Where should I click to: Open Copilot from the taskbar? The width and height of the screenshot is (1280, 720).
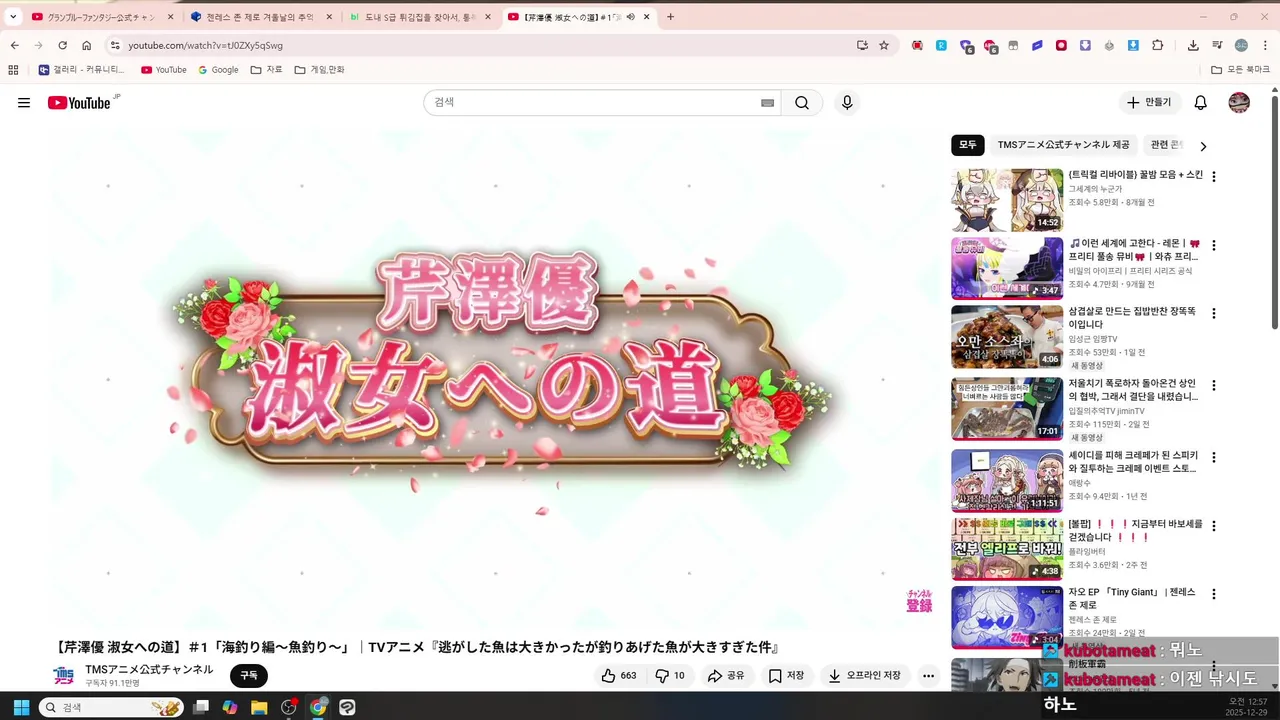click(x=230, y=707)
